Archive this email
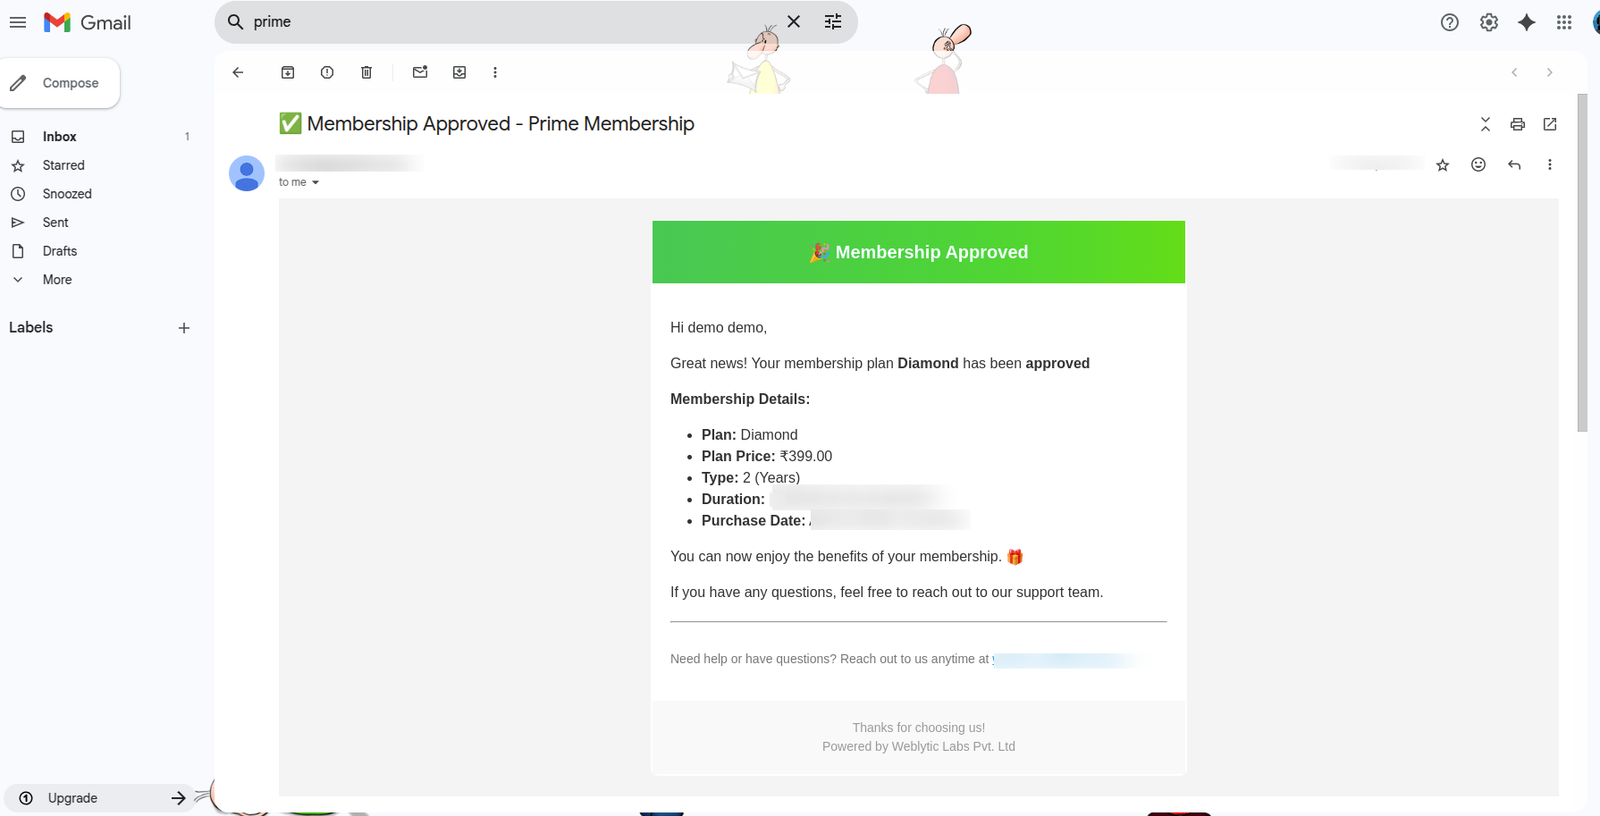 pos(287,72)
